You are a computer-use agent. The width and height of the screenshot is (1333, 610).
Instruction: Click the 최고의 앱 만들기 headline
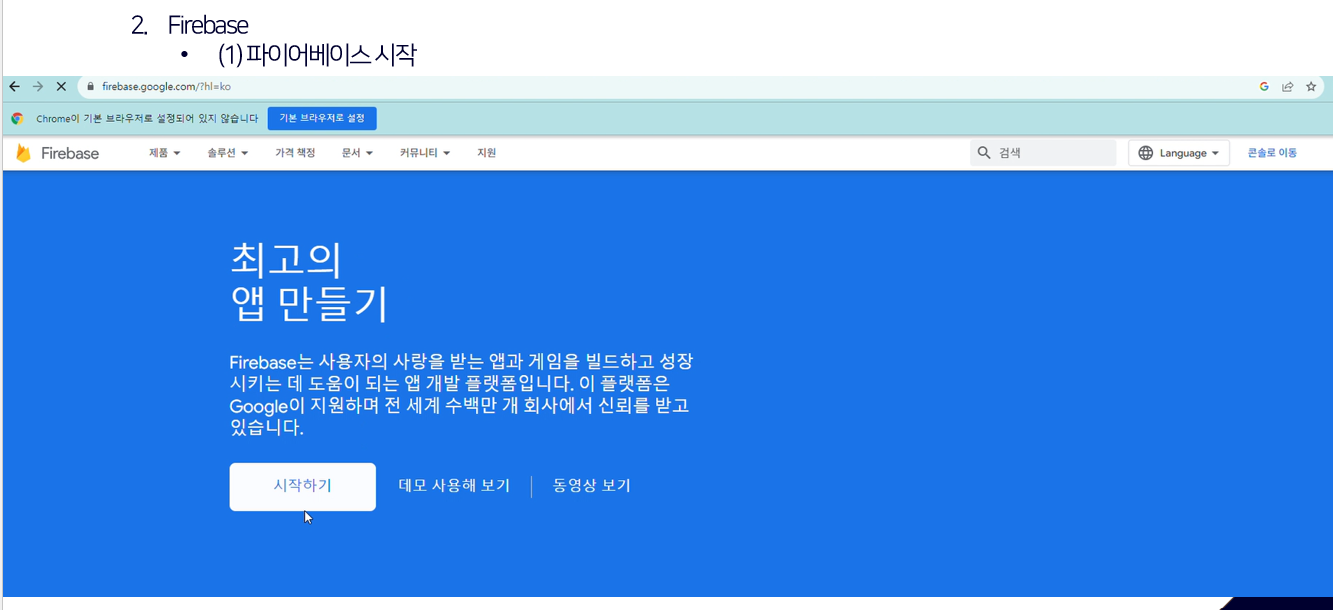pyautogui.click(x=309, y=282)
